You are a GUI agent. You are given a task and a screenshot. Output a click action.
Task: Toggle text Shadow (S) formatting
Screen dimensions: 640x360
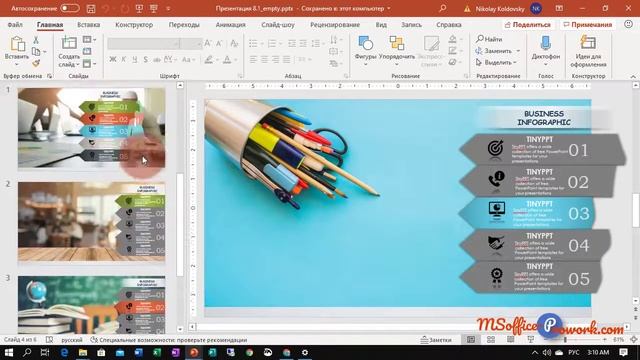(x=146, y=60)
